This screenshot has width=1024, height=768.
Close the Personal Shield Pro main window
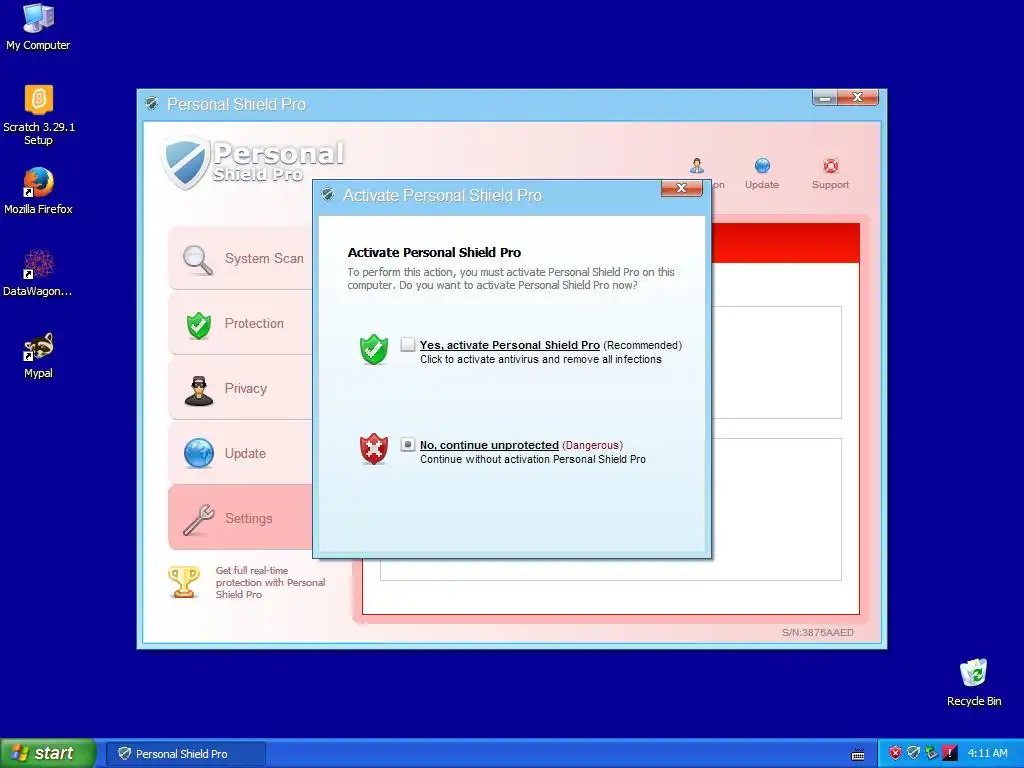pos(858,97)
